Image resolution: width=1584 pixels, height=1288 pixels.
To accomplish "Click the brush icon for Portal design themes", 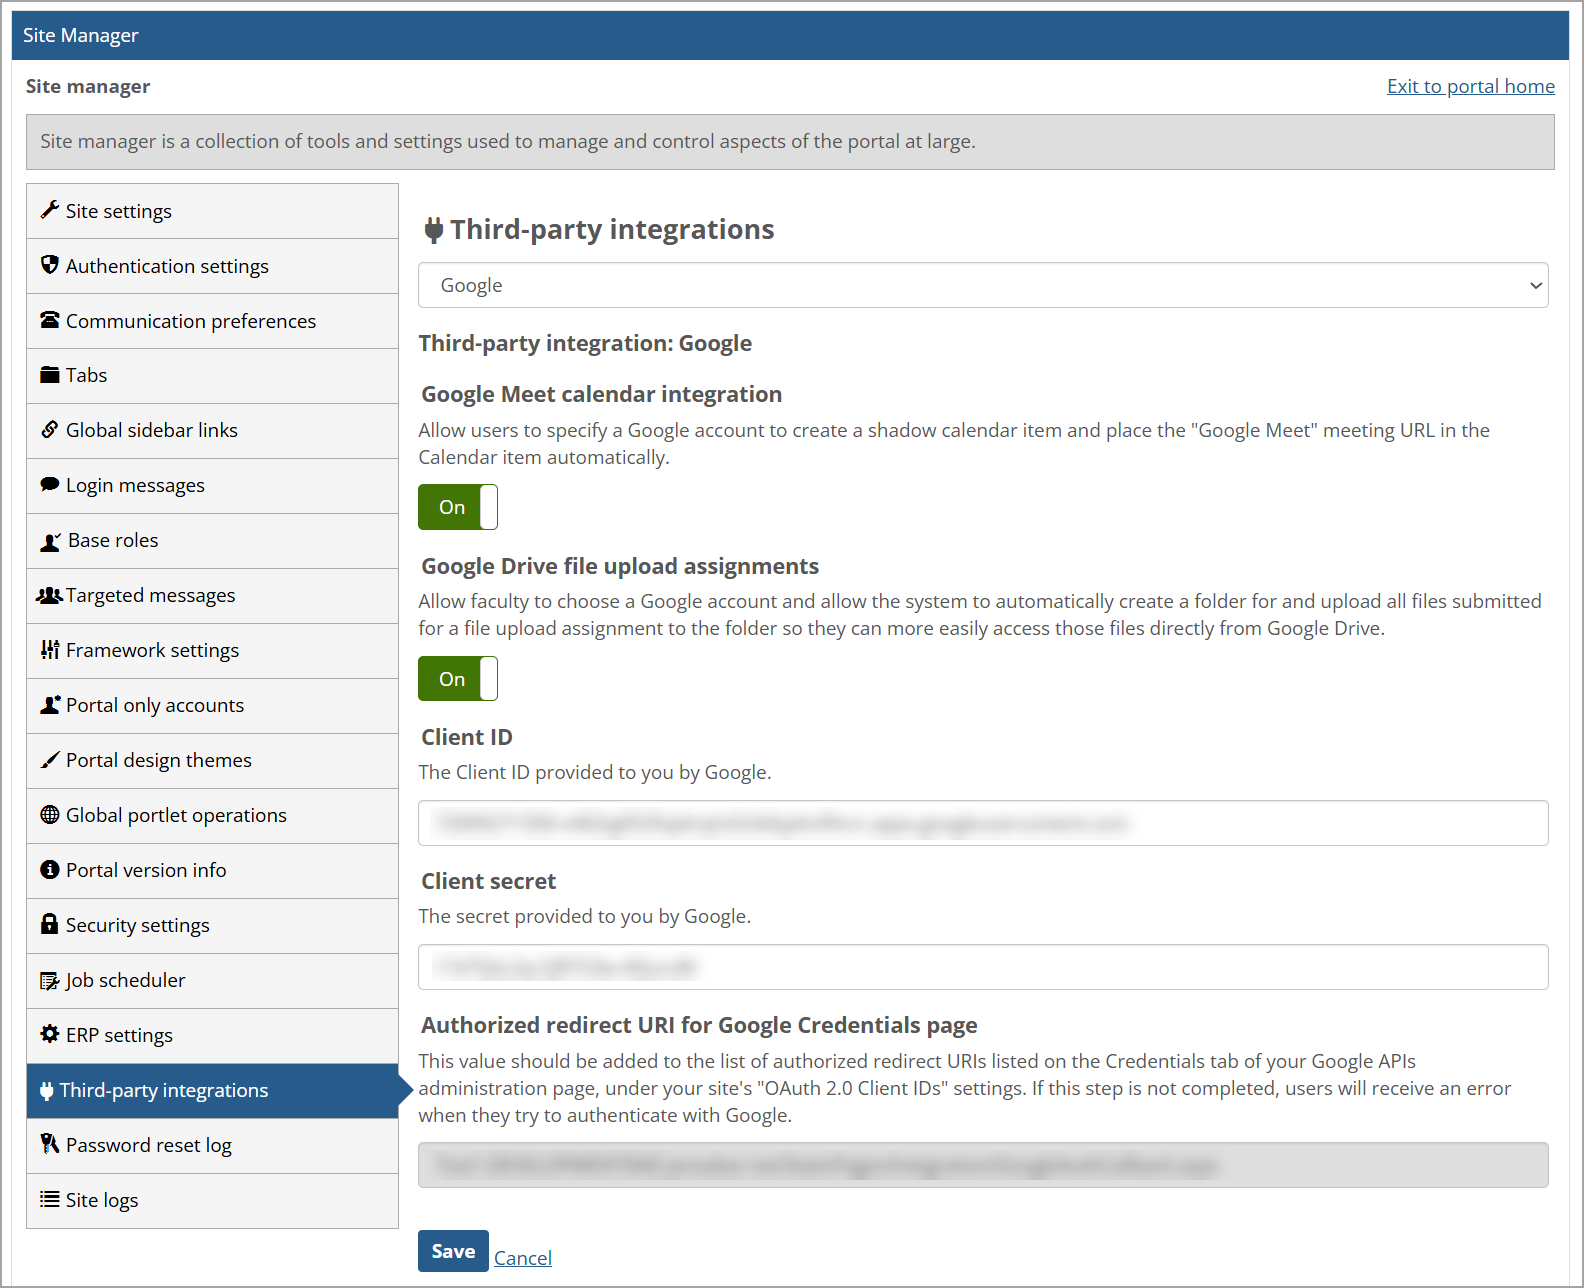I will (x=49, y=760).
